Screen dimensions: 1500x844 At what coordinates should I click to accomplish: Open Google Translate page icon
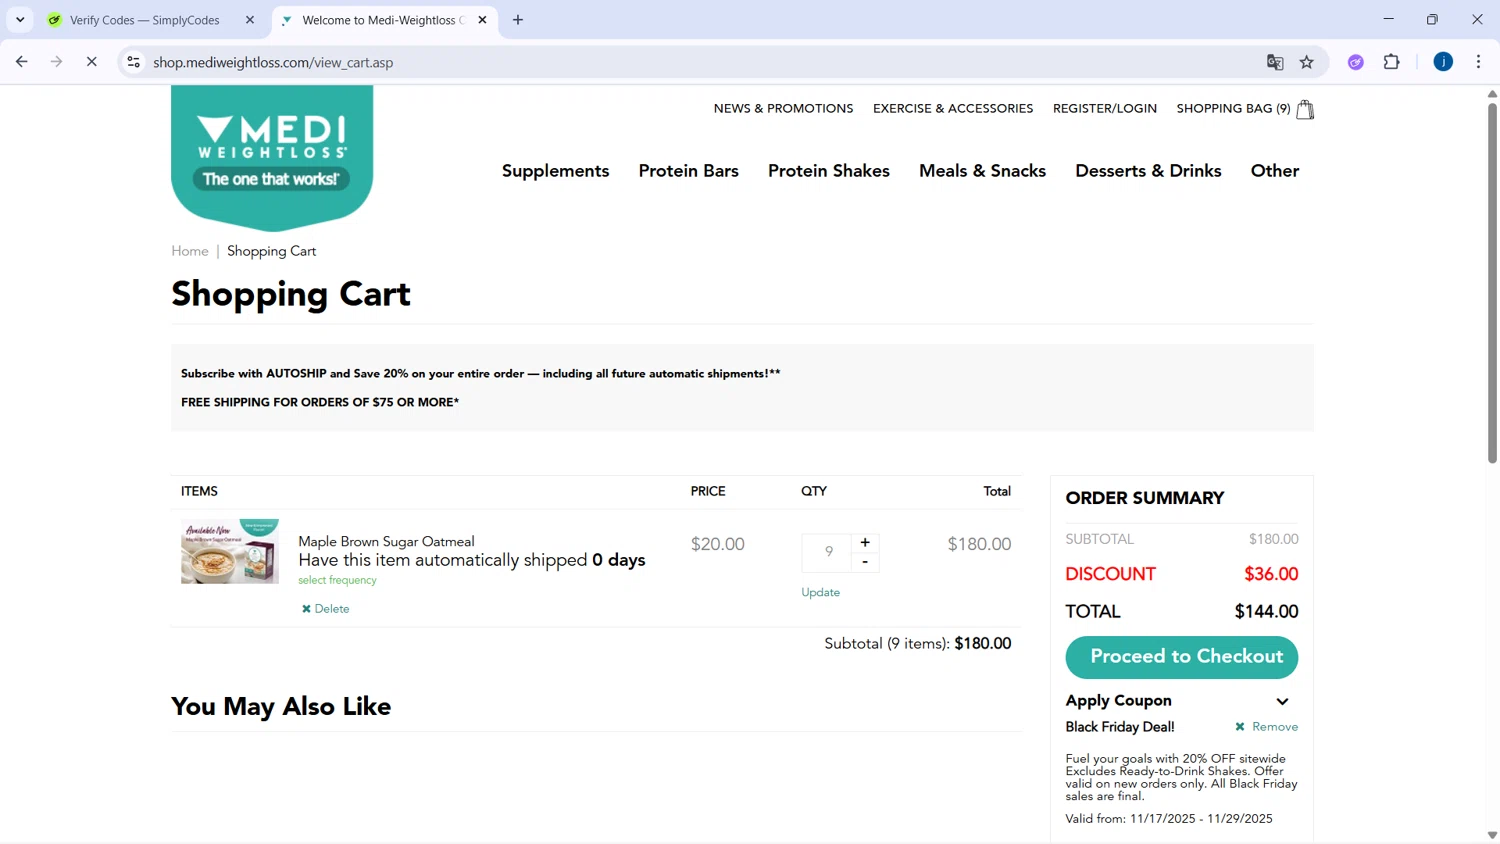[x=1275, y=62]
